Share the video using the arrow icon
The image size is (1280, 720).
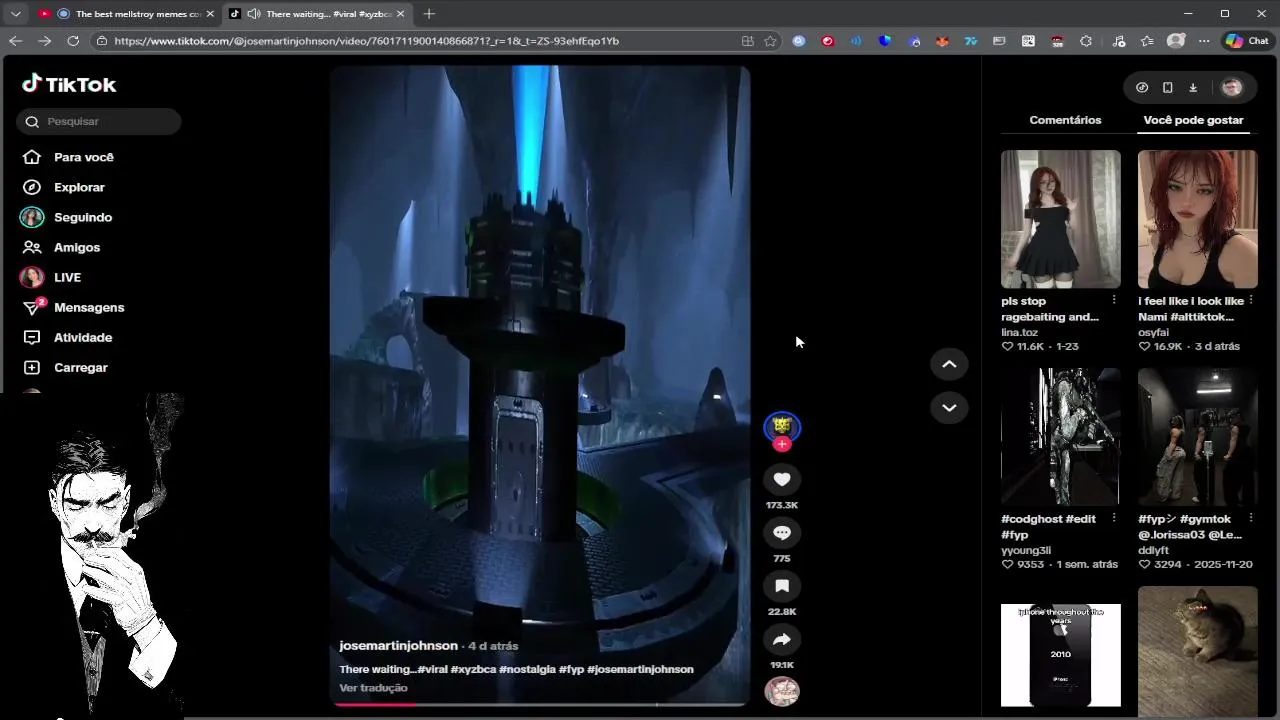782,639
